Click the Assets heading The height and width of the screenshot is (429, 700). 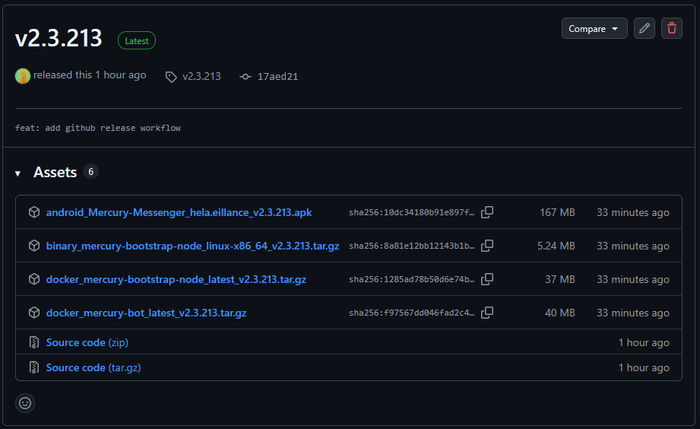pyautogui.click(x=55, y=172)
